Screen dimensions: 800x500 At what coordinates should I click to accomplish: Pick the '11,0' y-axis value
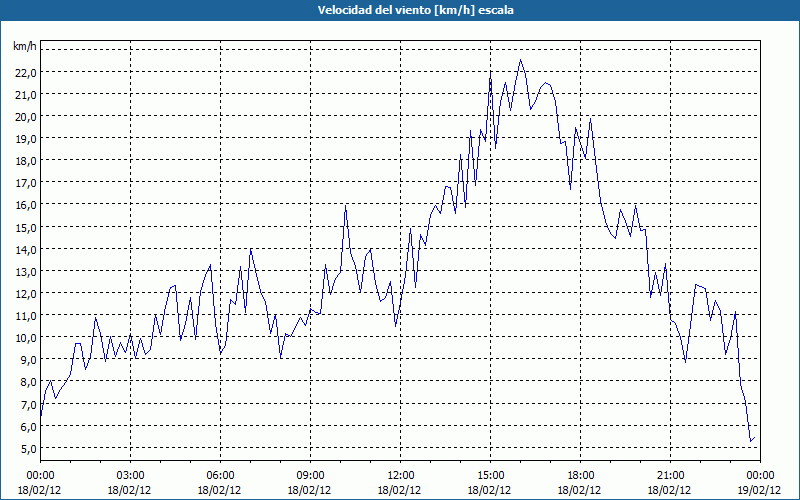tap(26, 316)
